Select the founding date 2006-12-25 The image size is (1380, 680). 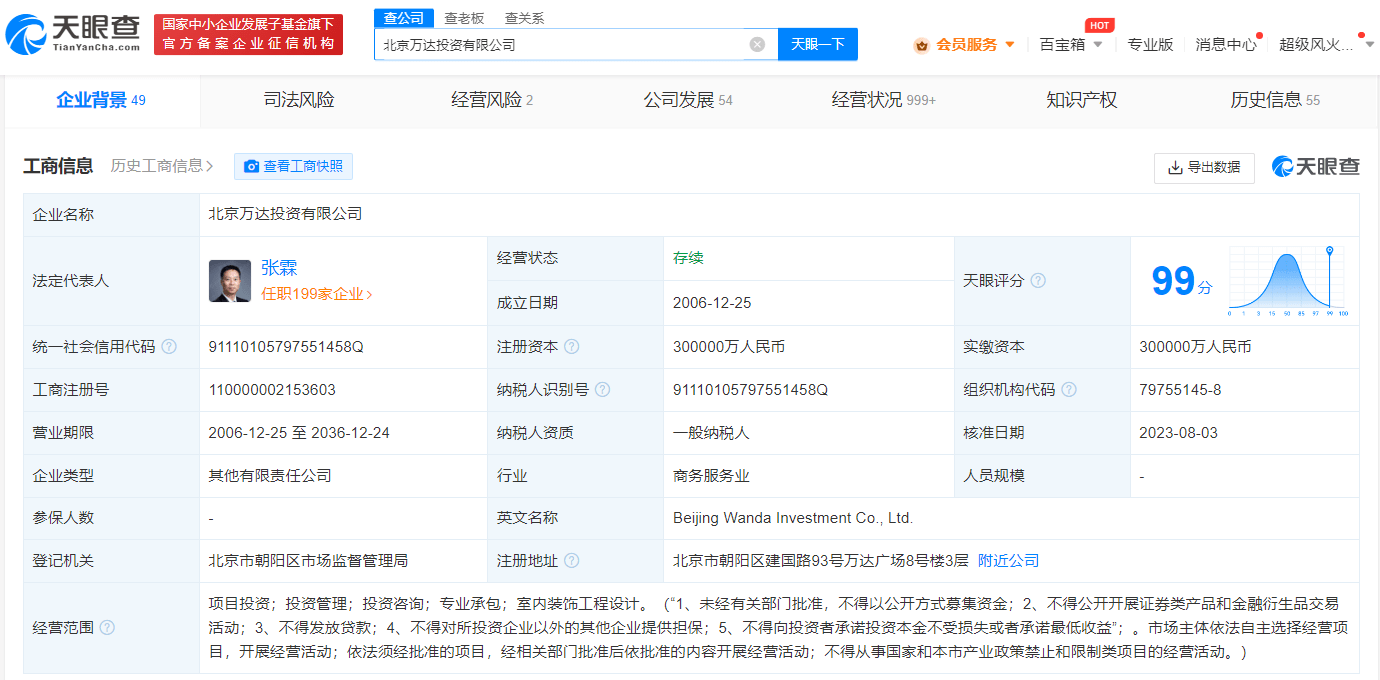[712, 303]
